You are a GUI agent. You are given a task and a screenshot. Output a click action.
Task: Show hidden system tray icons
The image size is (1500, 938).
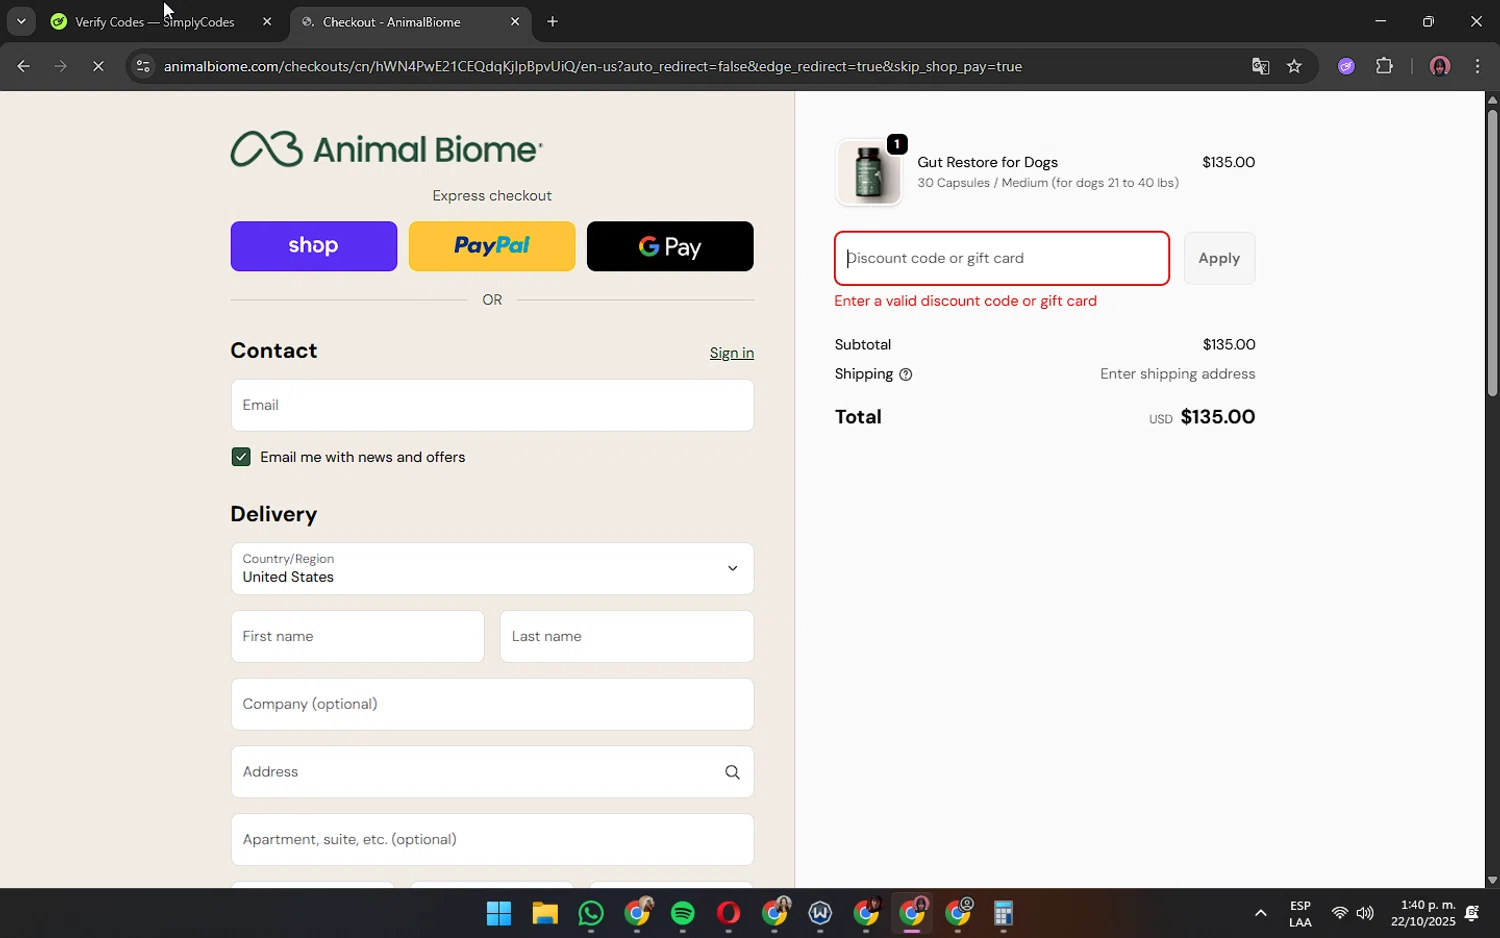(1260, 914)
